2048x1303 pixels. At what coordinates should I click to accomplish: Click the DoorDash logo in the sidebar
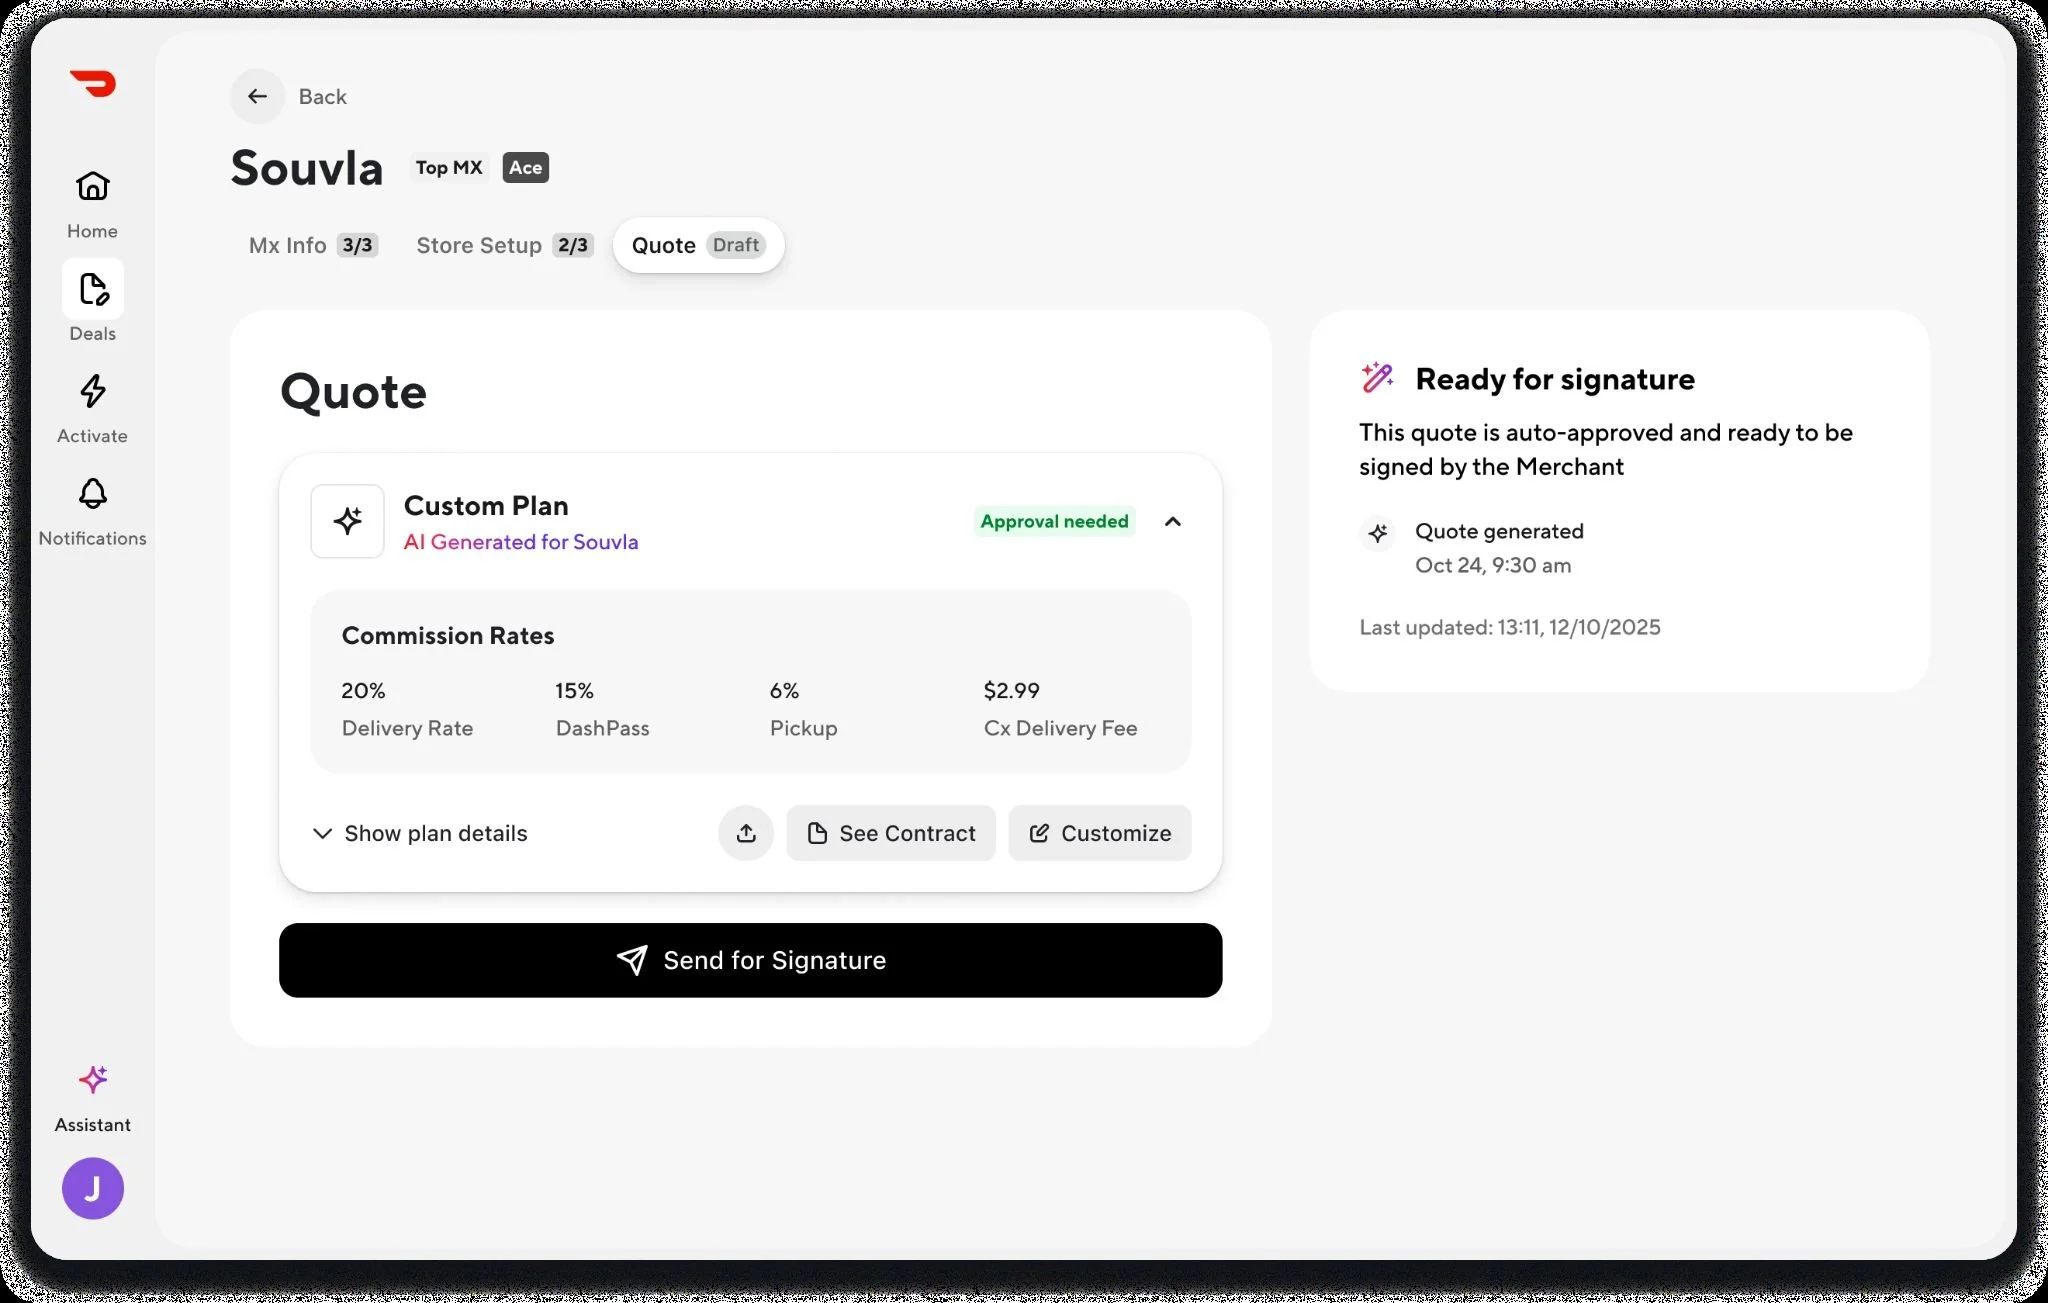point(93,83)
